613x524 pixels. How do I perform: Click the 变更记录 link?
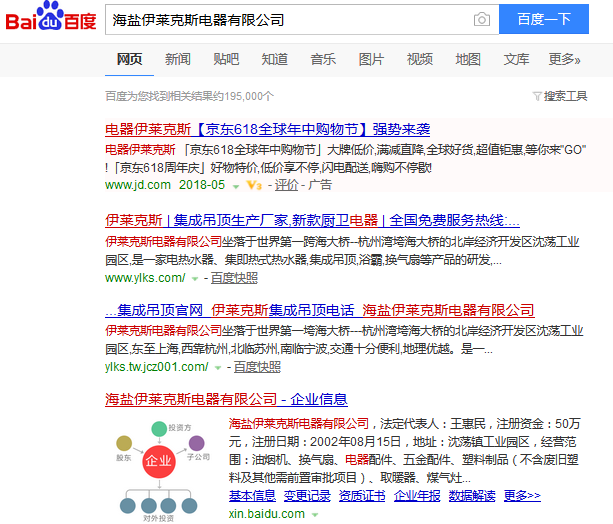click(x=306, y=495)
